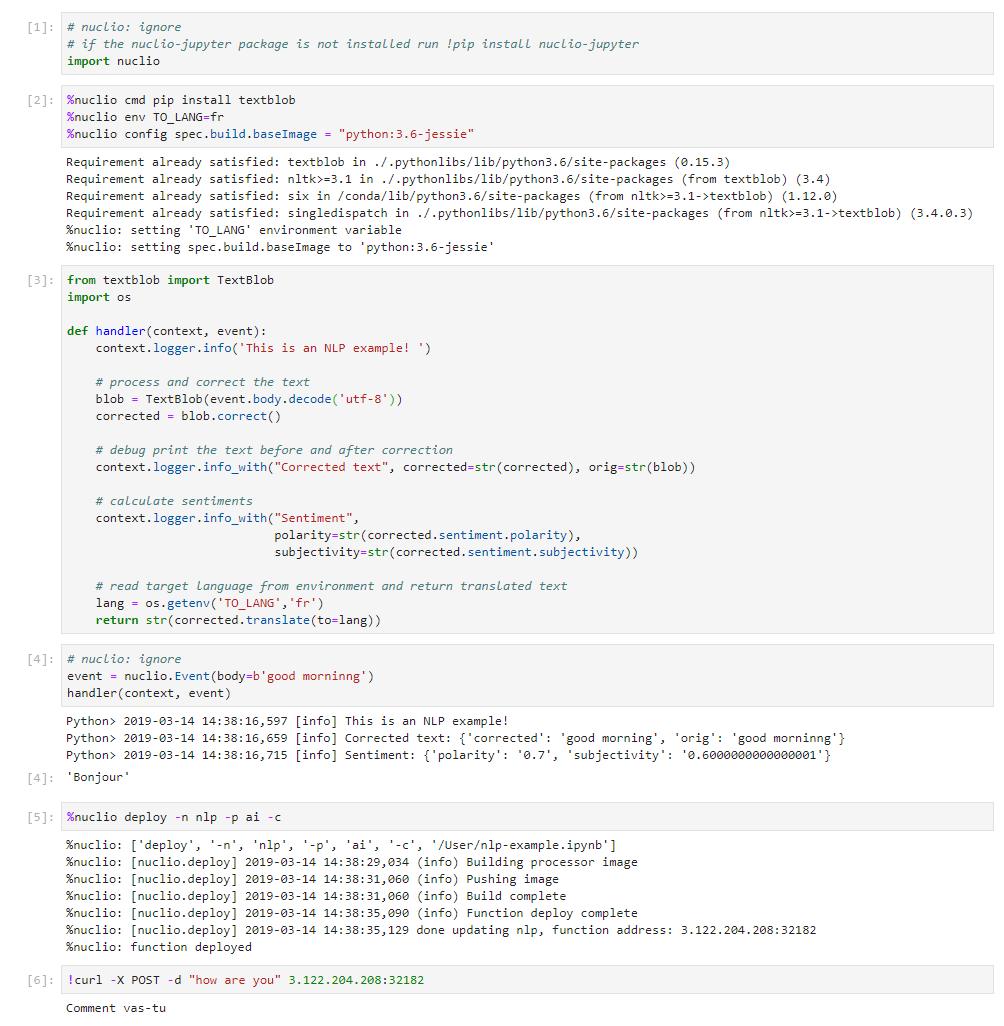Image resolution: width=1004 pixels, height=1026 pixels.
Task: Click cell [1] import nuclio line
Action: 113,61
